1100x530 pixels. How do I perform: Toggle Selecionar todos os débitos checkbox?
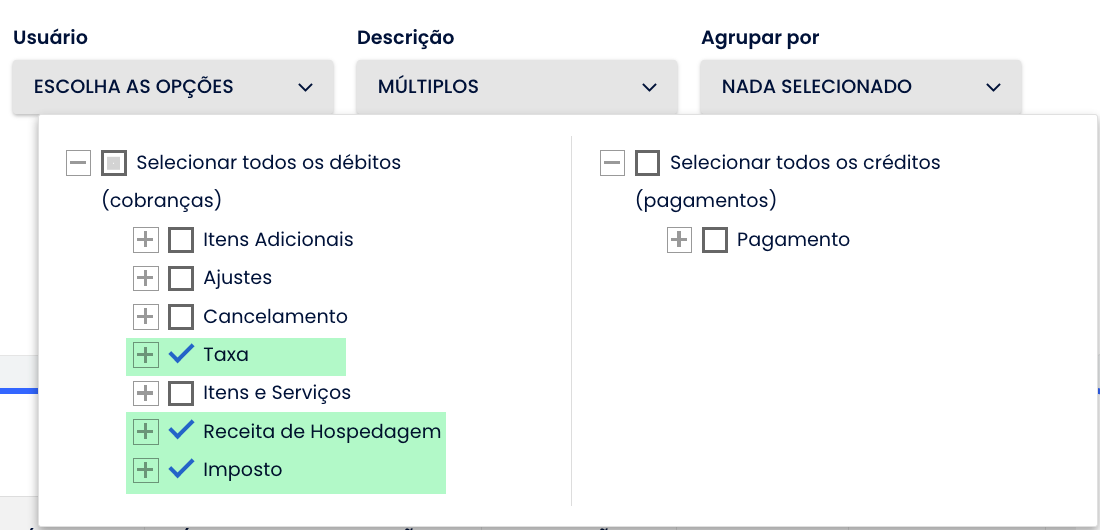click(114, 163)
